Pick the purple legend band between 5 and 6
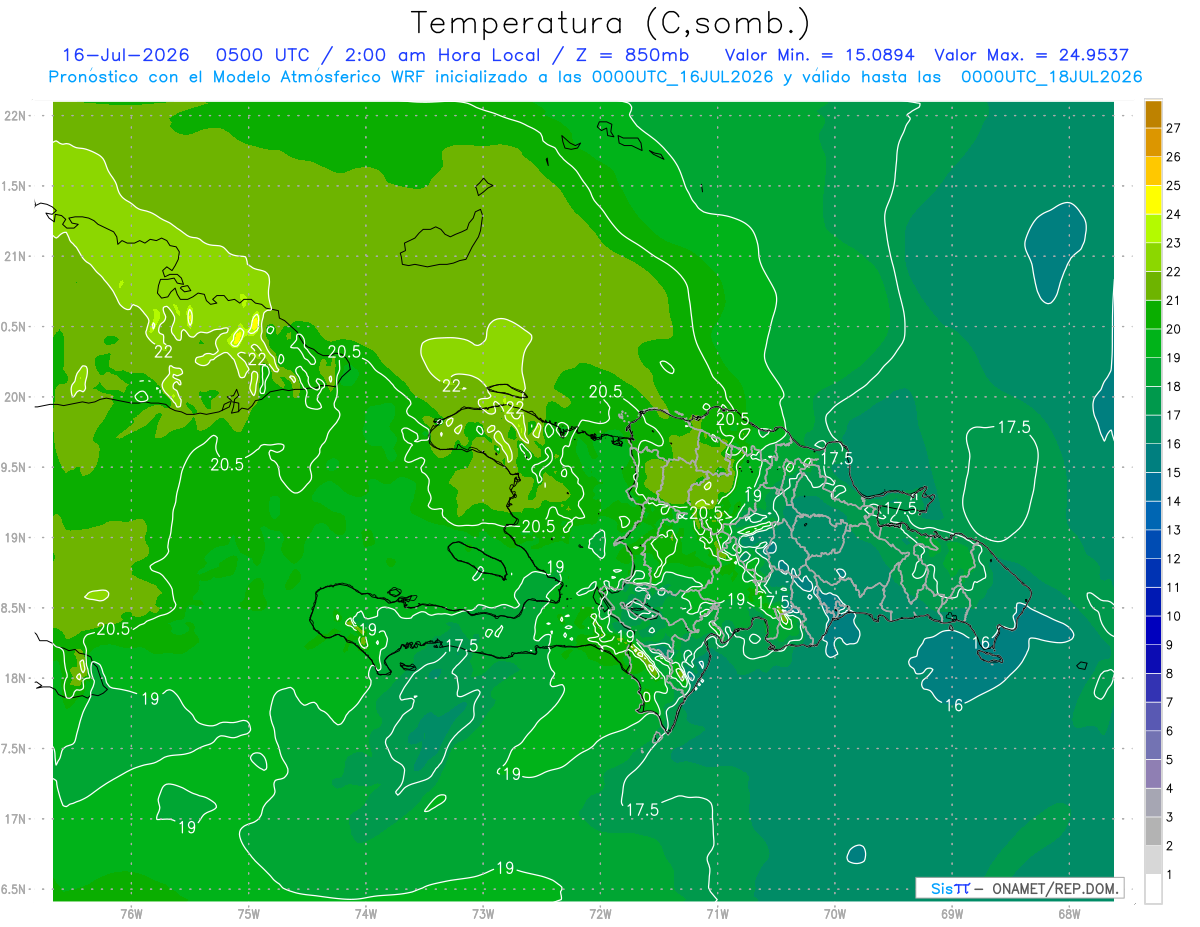 (x=1153, y=744)
